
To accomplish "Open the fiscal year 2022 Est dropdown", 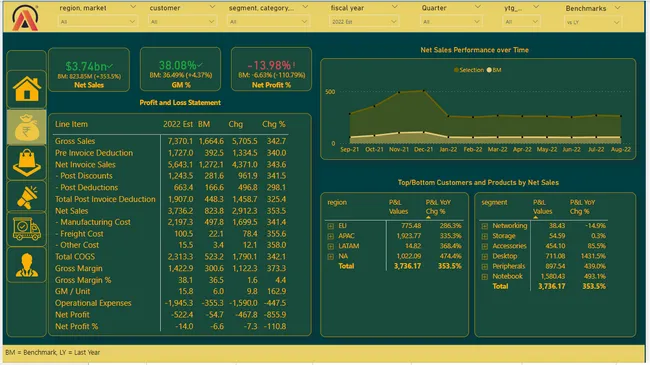I will 364,22.
